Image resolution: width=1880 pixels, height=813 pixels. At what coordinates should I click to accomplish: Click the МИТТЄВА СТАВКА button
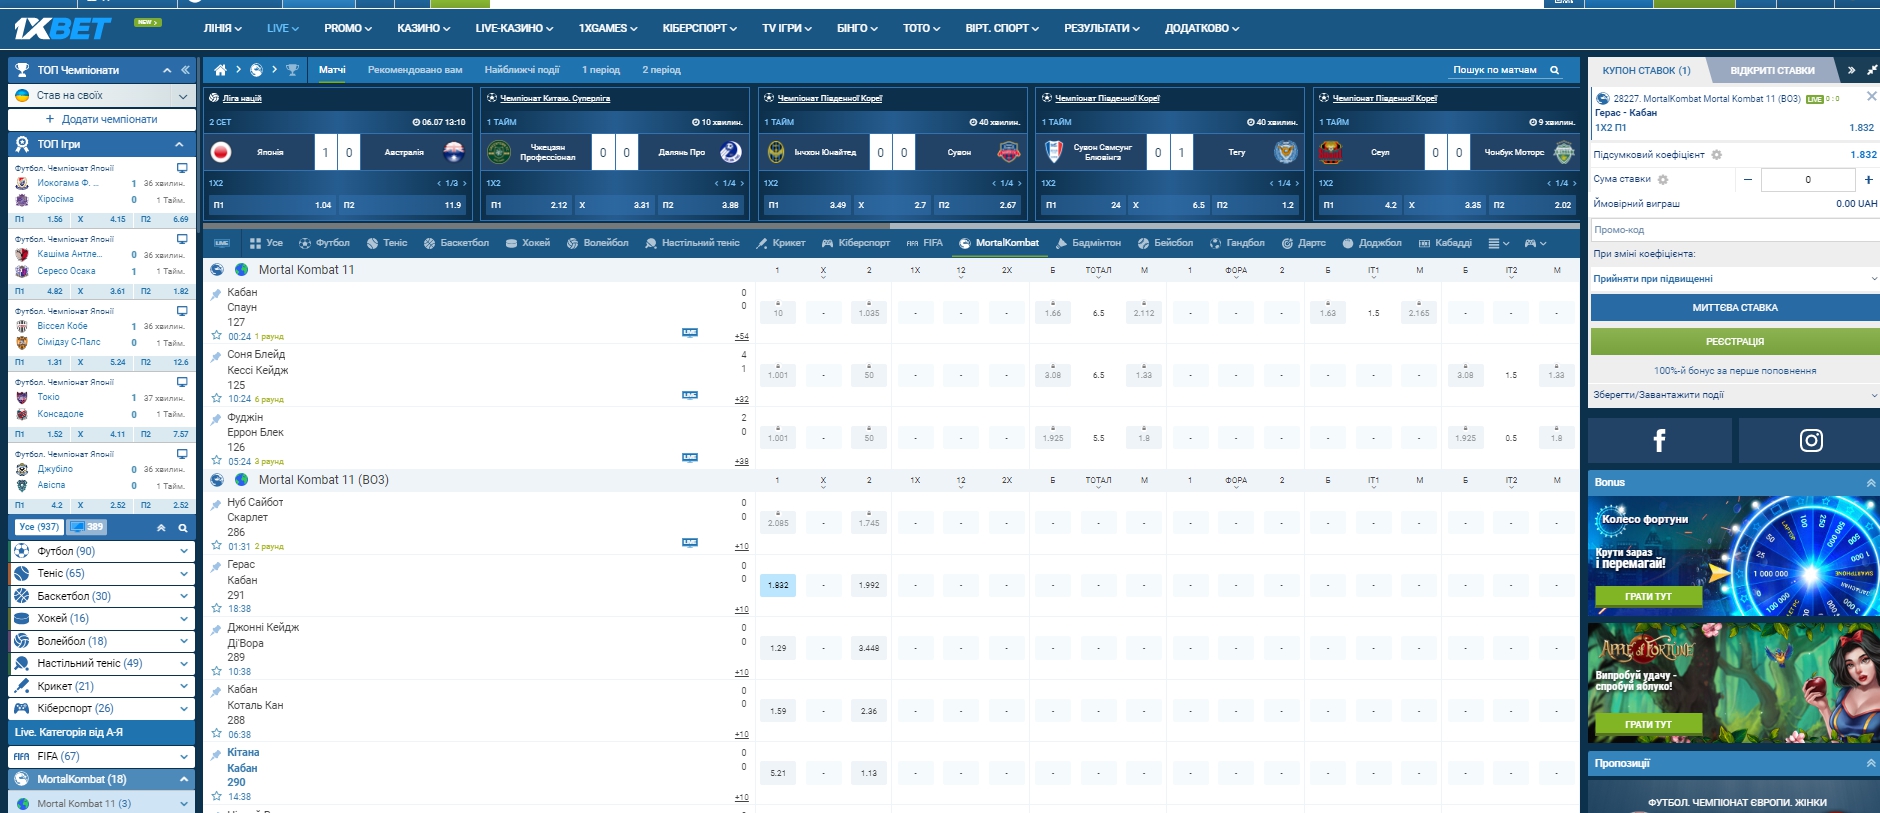pos(1734,308)
